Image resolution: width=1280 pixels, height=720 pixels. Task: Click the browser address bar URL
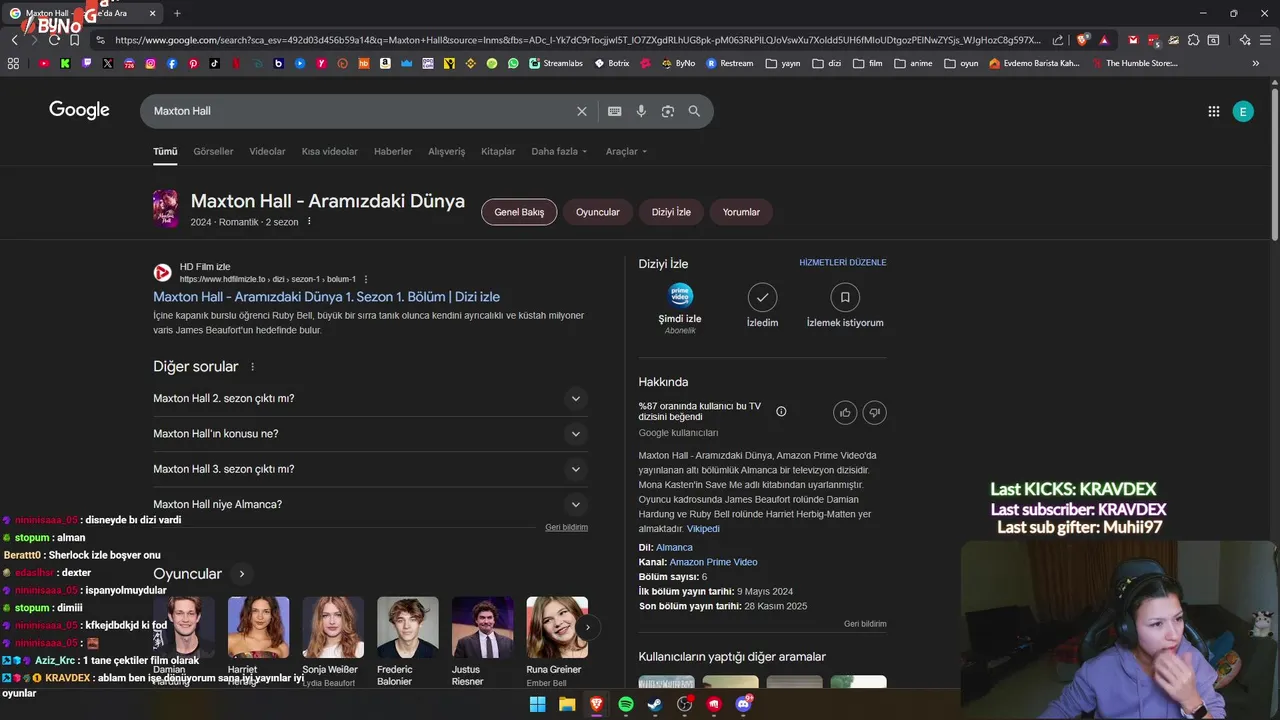pos(577,40)
